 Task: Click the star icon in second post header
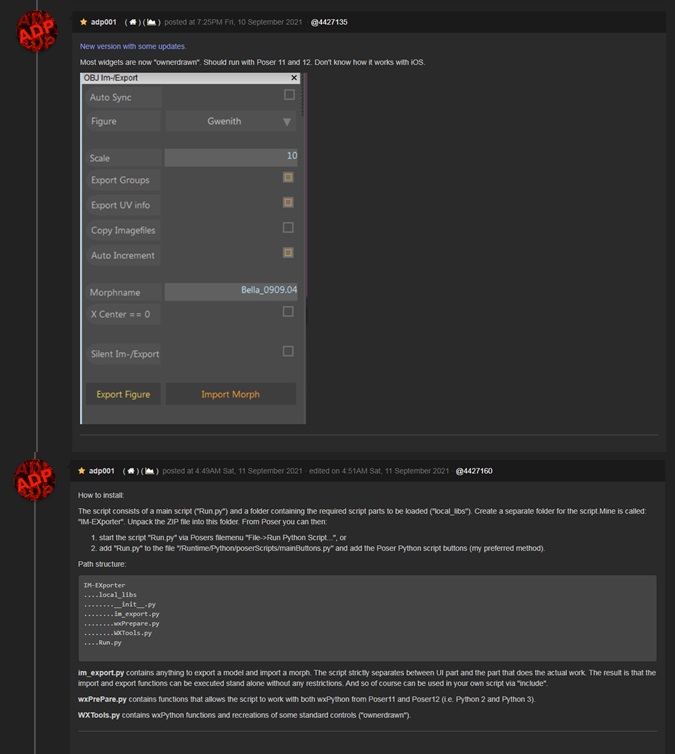(83, 471)
